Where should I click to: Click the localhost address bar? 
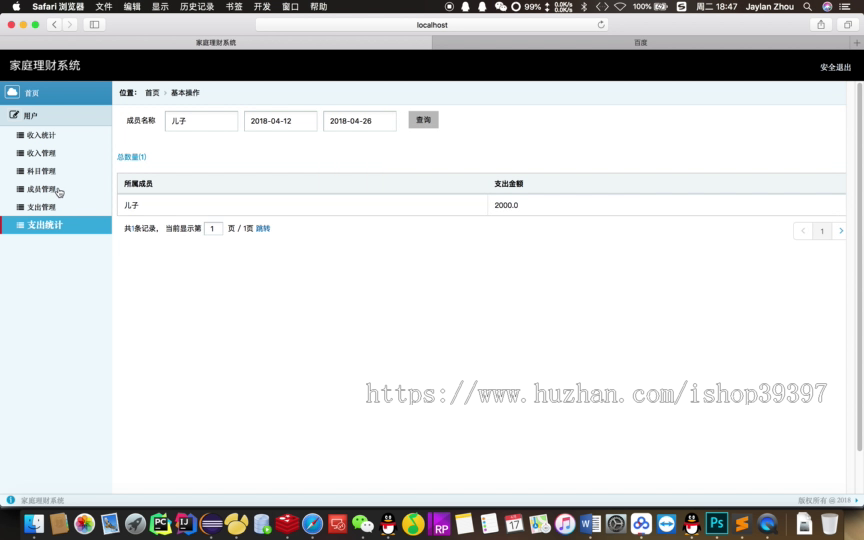click(x=432, y=25)
